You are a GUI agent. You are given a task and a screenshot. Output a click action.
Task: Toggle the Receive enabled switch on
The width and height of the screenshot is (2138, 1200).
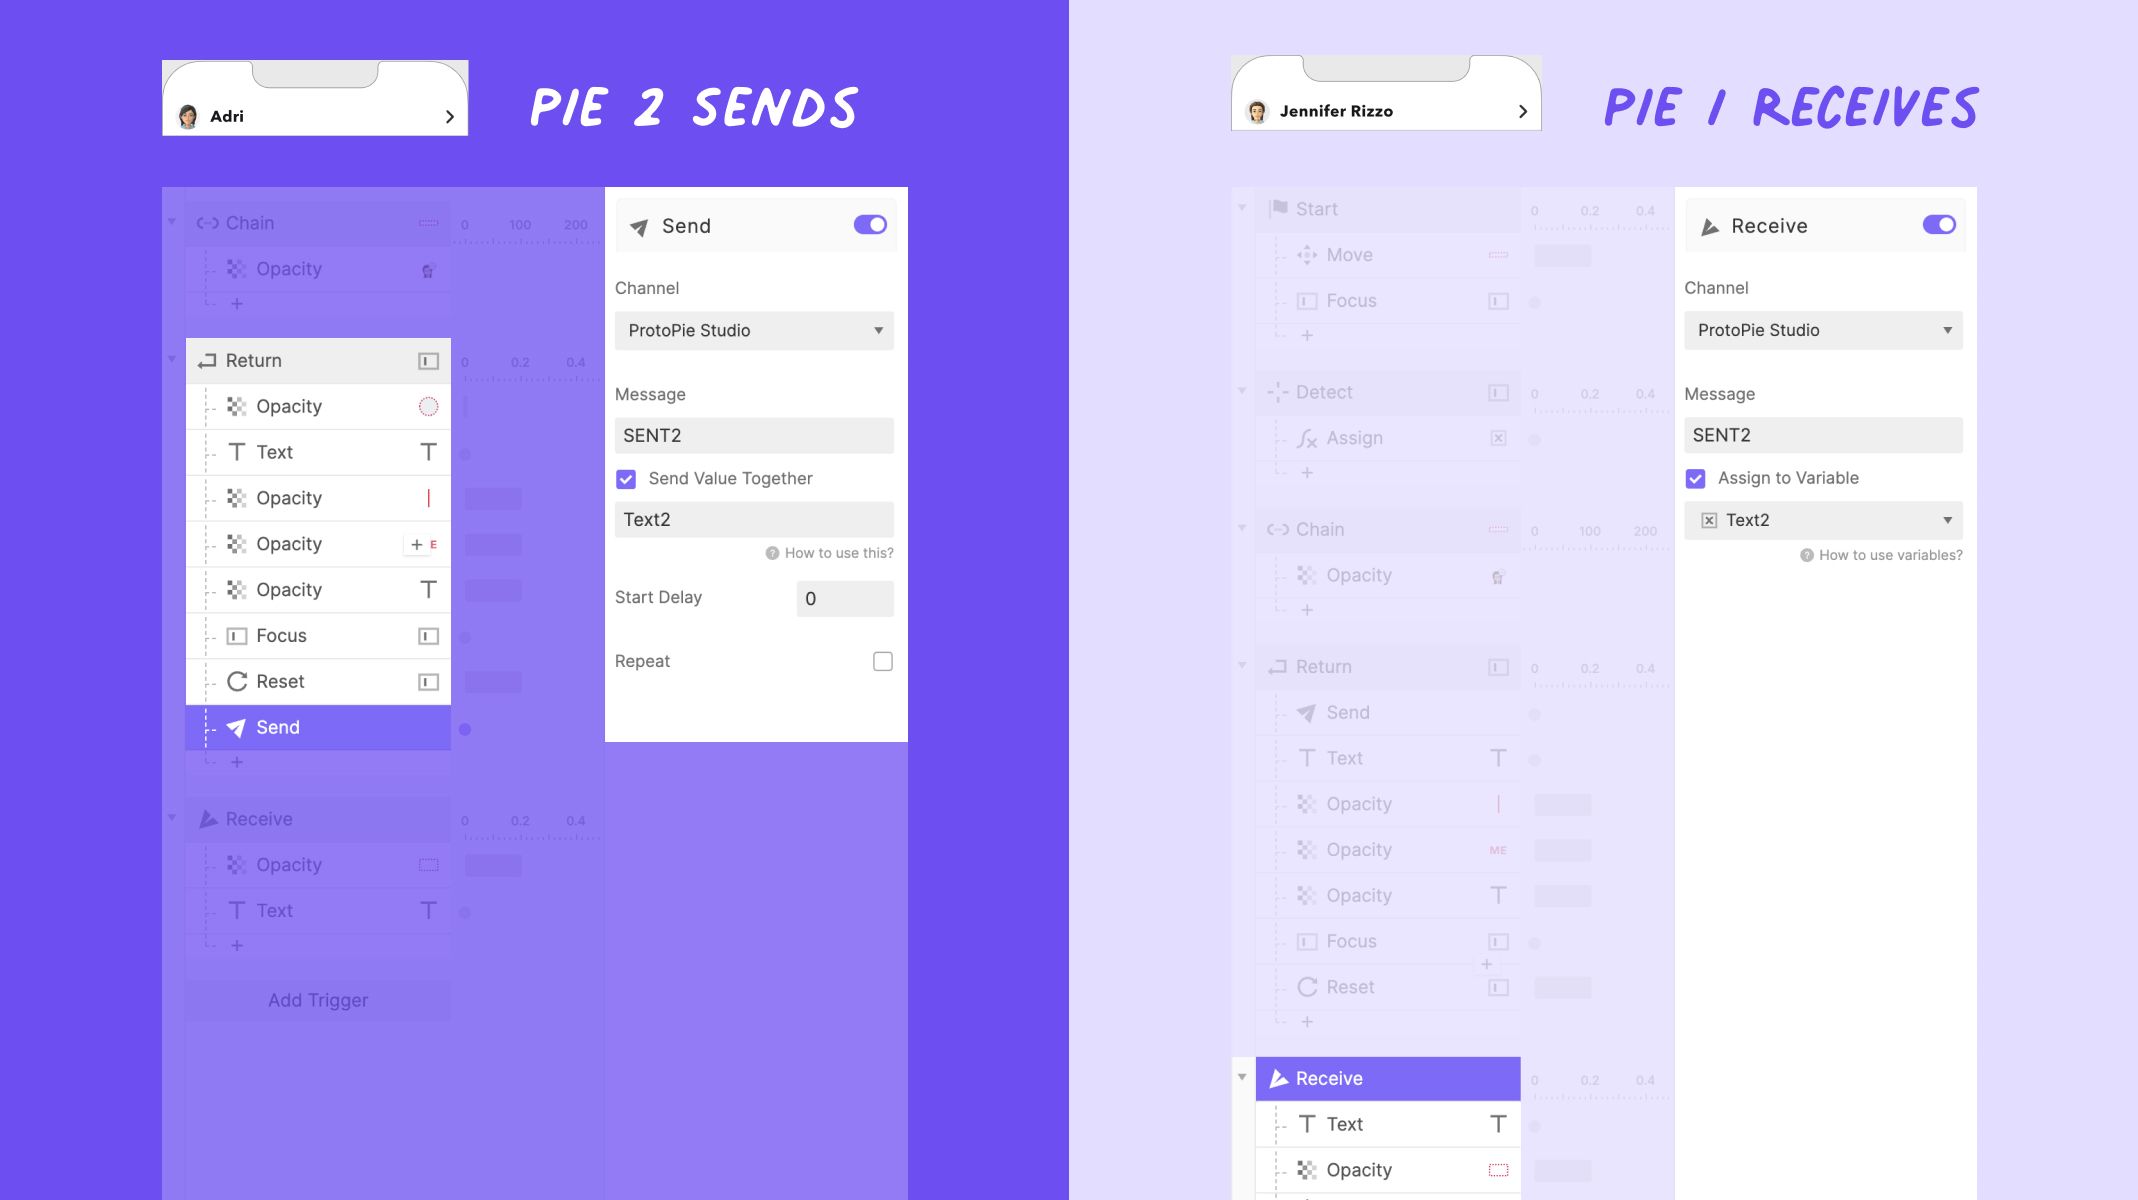[x=1940, y=225]
